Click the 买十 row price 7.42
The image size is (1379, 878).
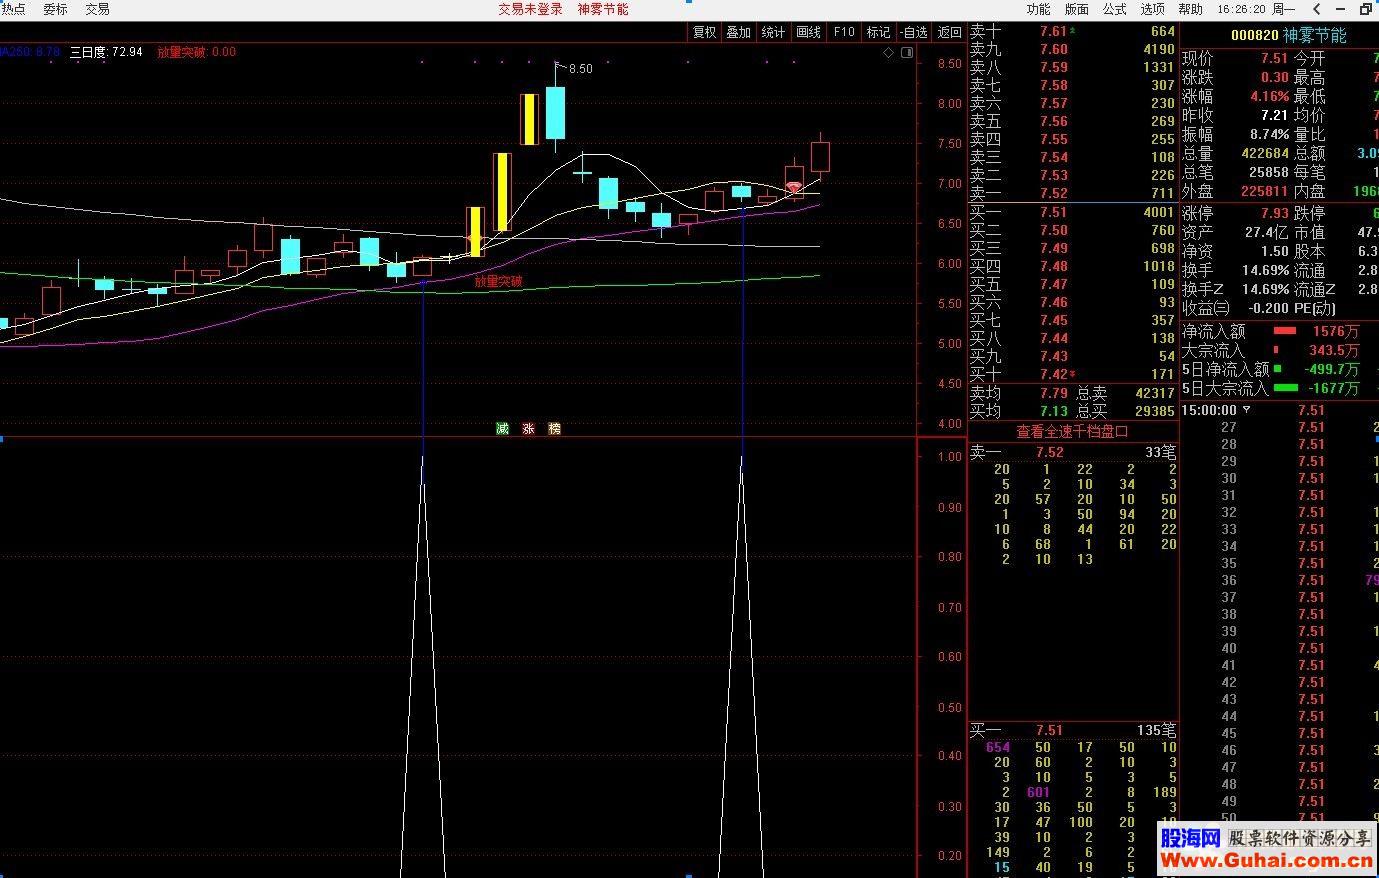[x=1053, y=374]
